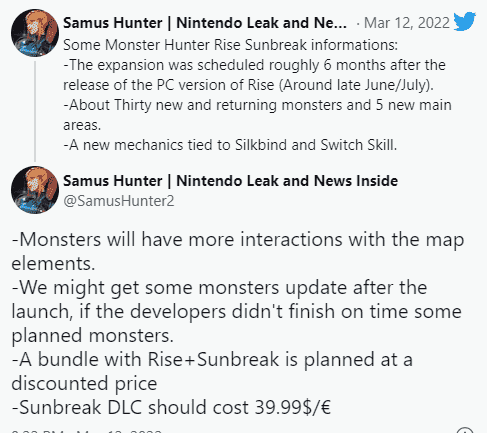Click the 'Monsters will have more interactions' line
Viewport: 487px width, 433px height.
click(x=238, y=240)
